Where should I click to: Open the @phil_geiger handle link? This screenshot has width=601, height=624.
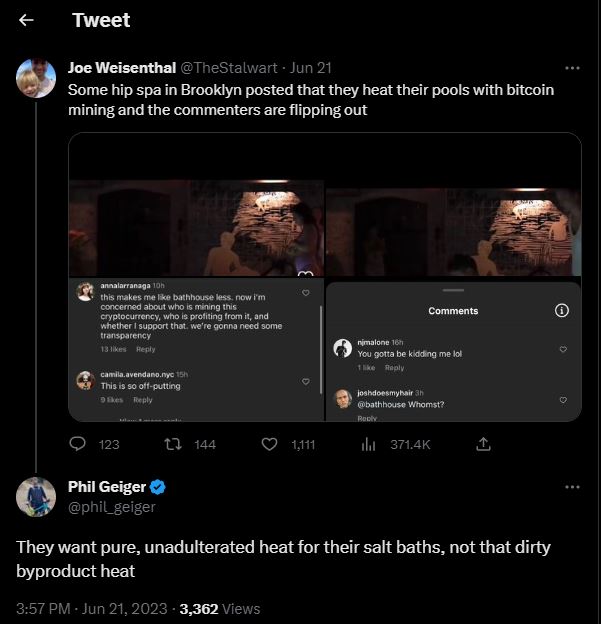(x=111, y=507)
